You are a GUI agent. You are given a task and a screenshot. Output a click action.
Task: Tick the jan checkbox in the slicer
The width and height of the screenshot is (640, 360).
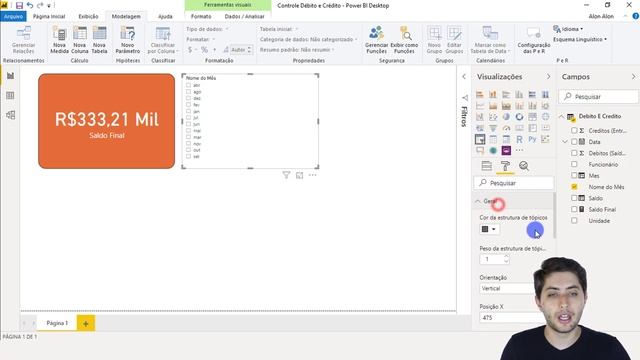click(188, 111)
